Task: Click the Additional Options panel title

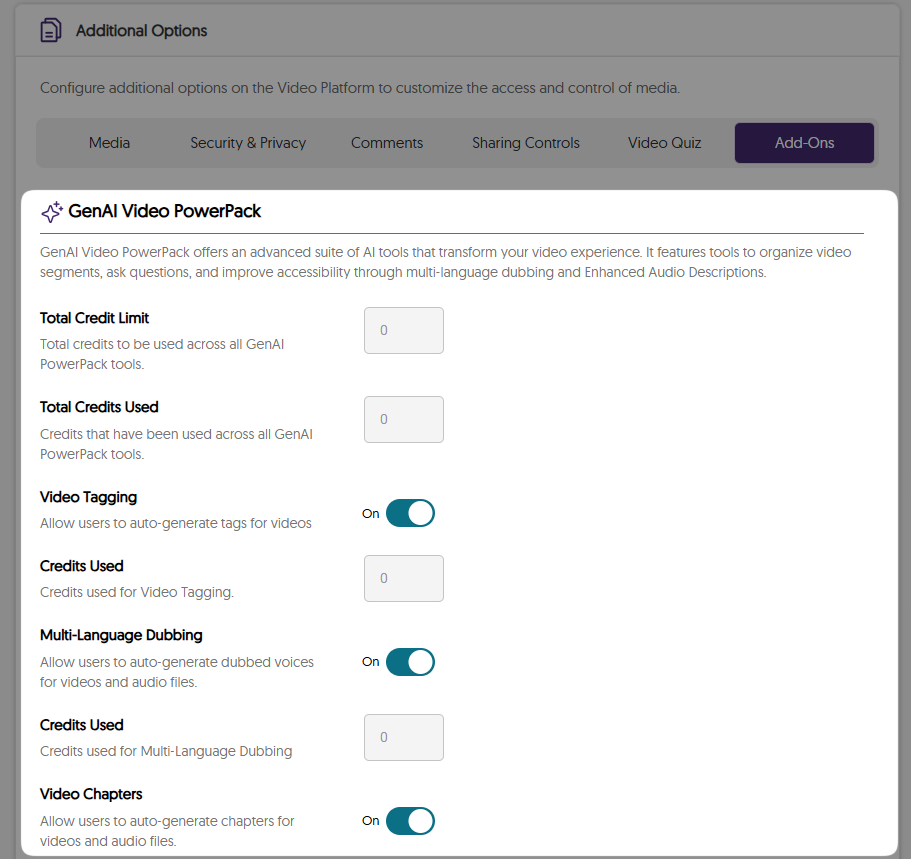Action: coord(142,31)
